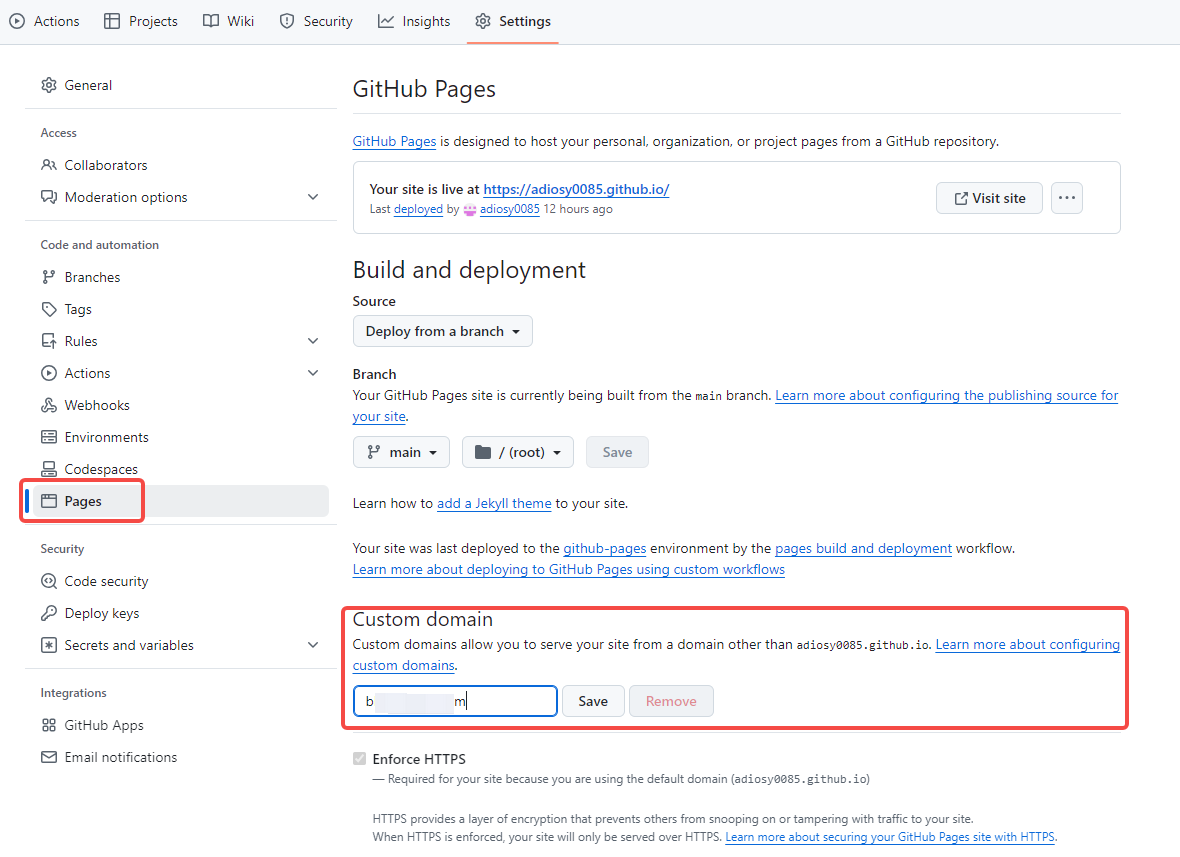Click the Security shield icon in top tabs
This screenshot has height=857, width=1180.
pos(287,21)
